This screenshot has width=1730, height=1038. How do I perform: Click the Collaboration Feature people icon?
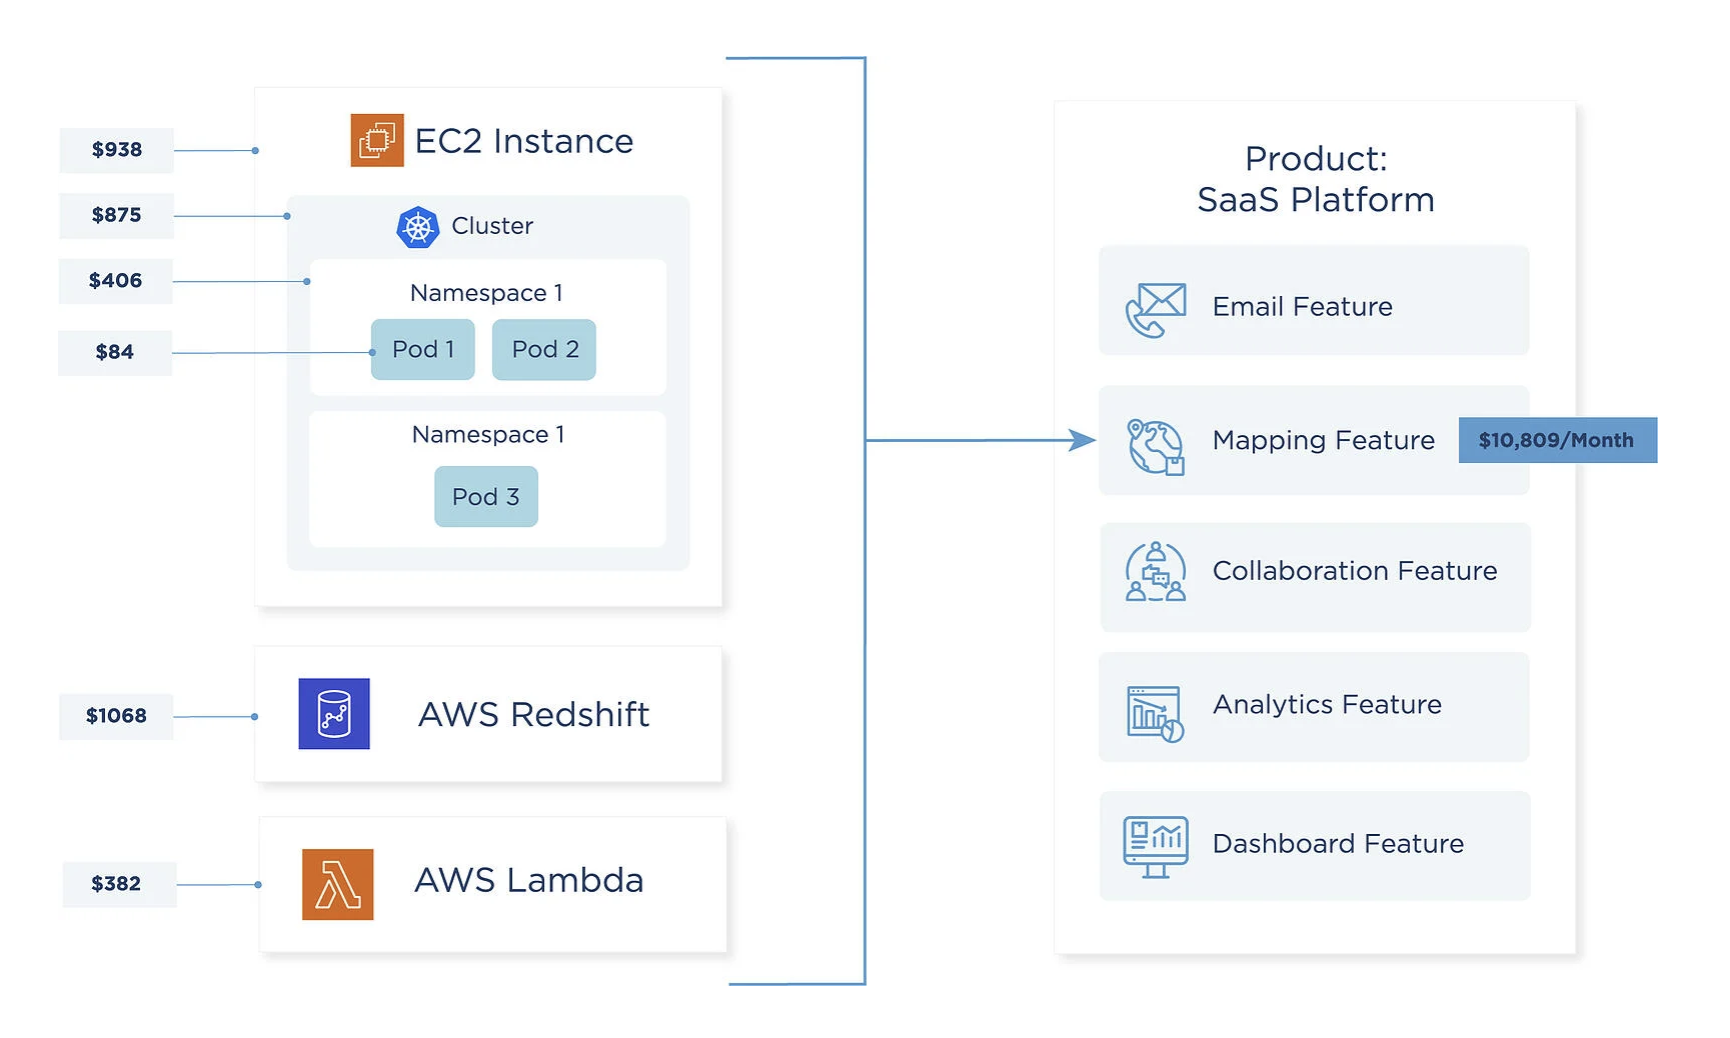coord(1155,575)
